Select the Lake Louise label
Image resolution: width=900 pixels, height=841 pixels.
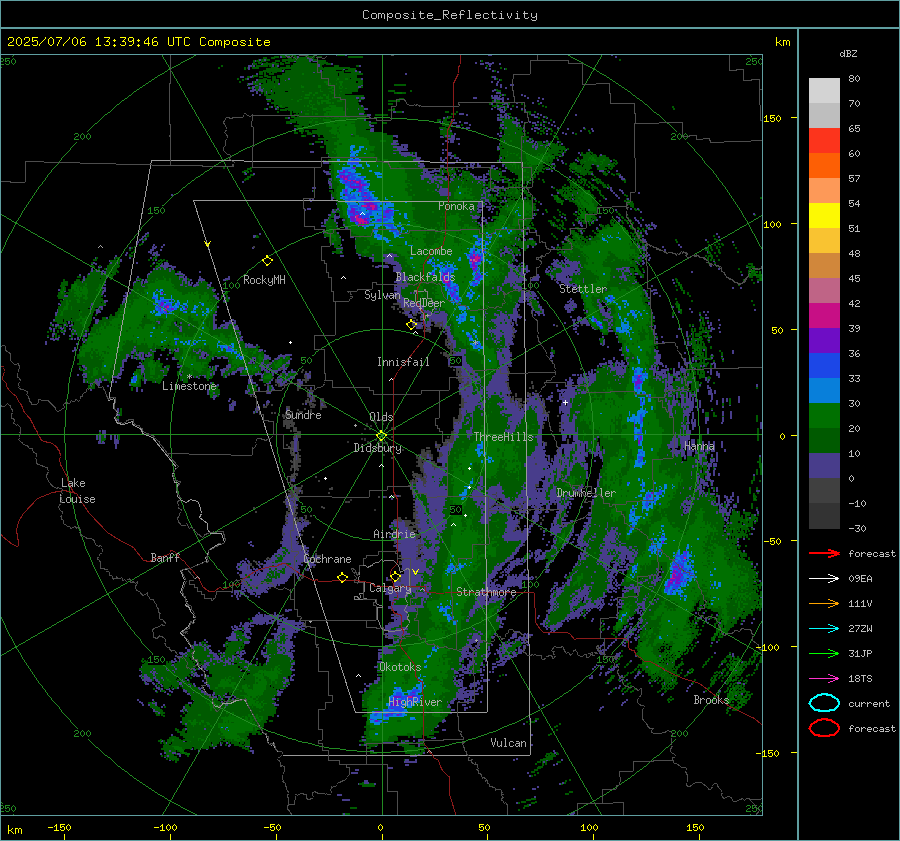coord(78,491)
